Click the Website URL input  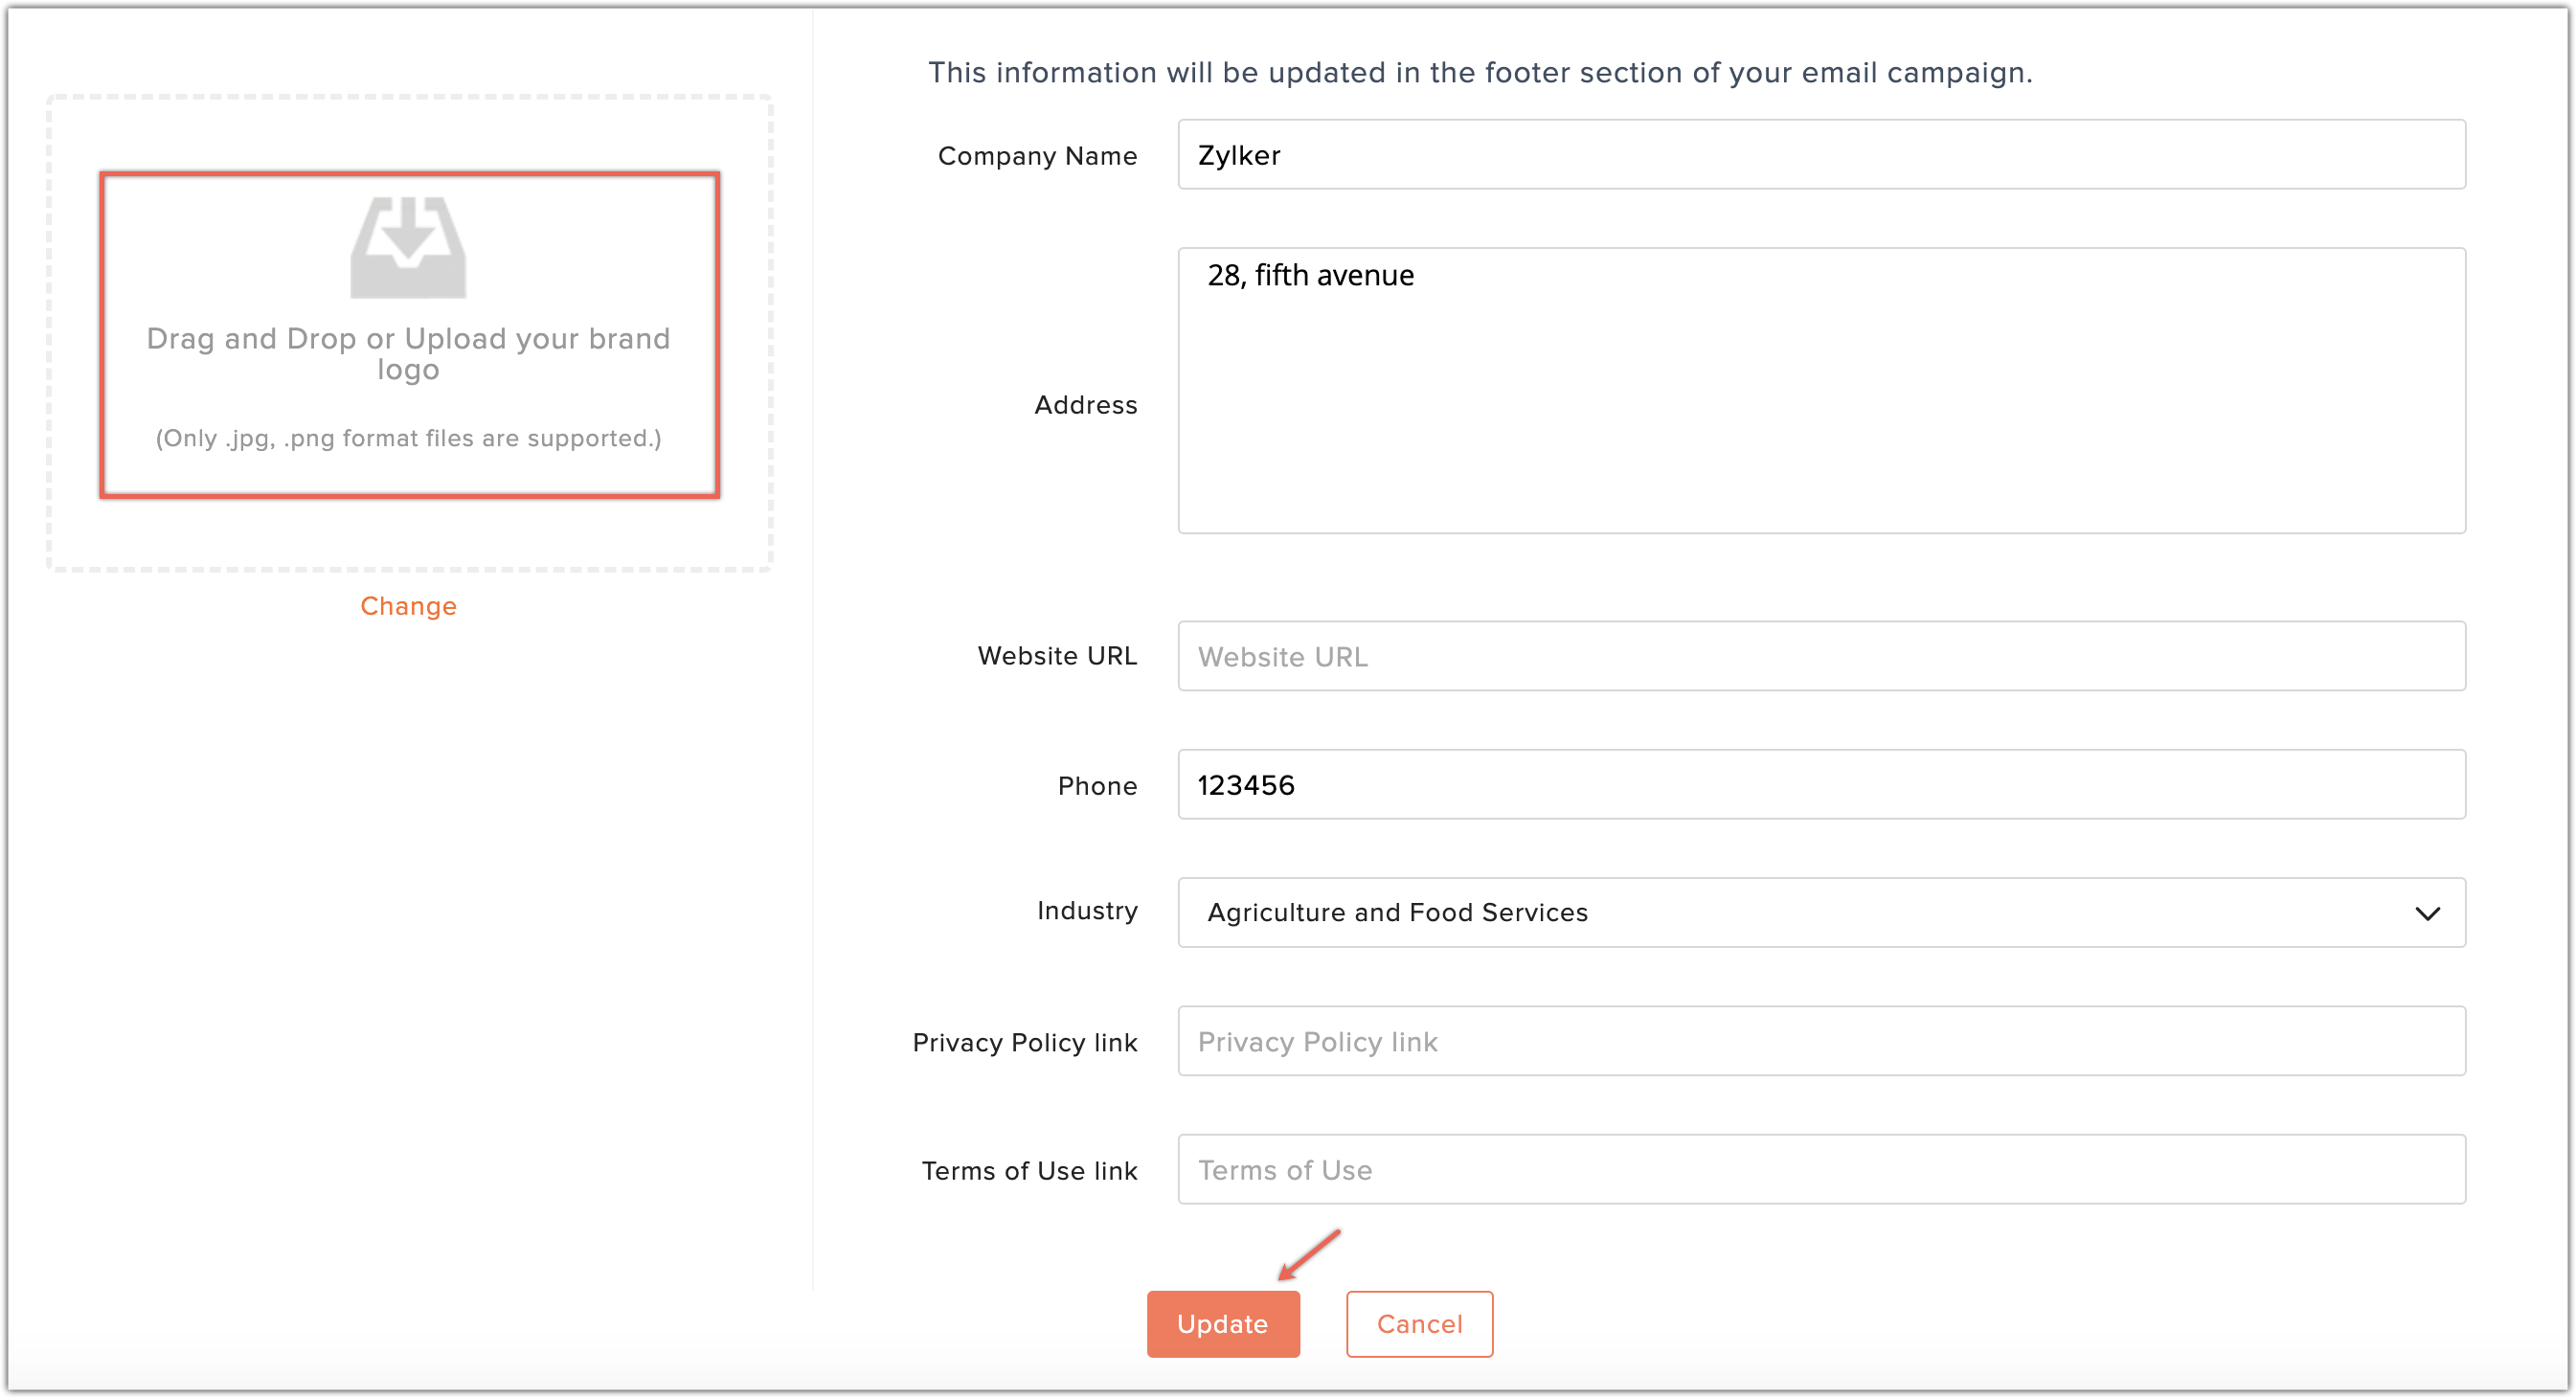coord(1820,657)
